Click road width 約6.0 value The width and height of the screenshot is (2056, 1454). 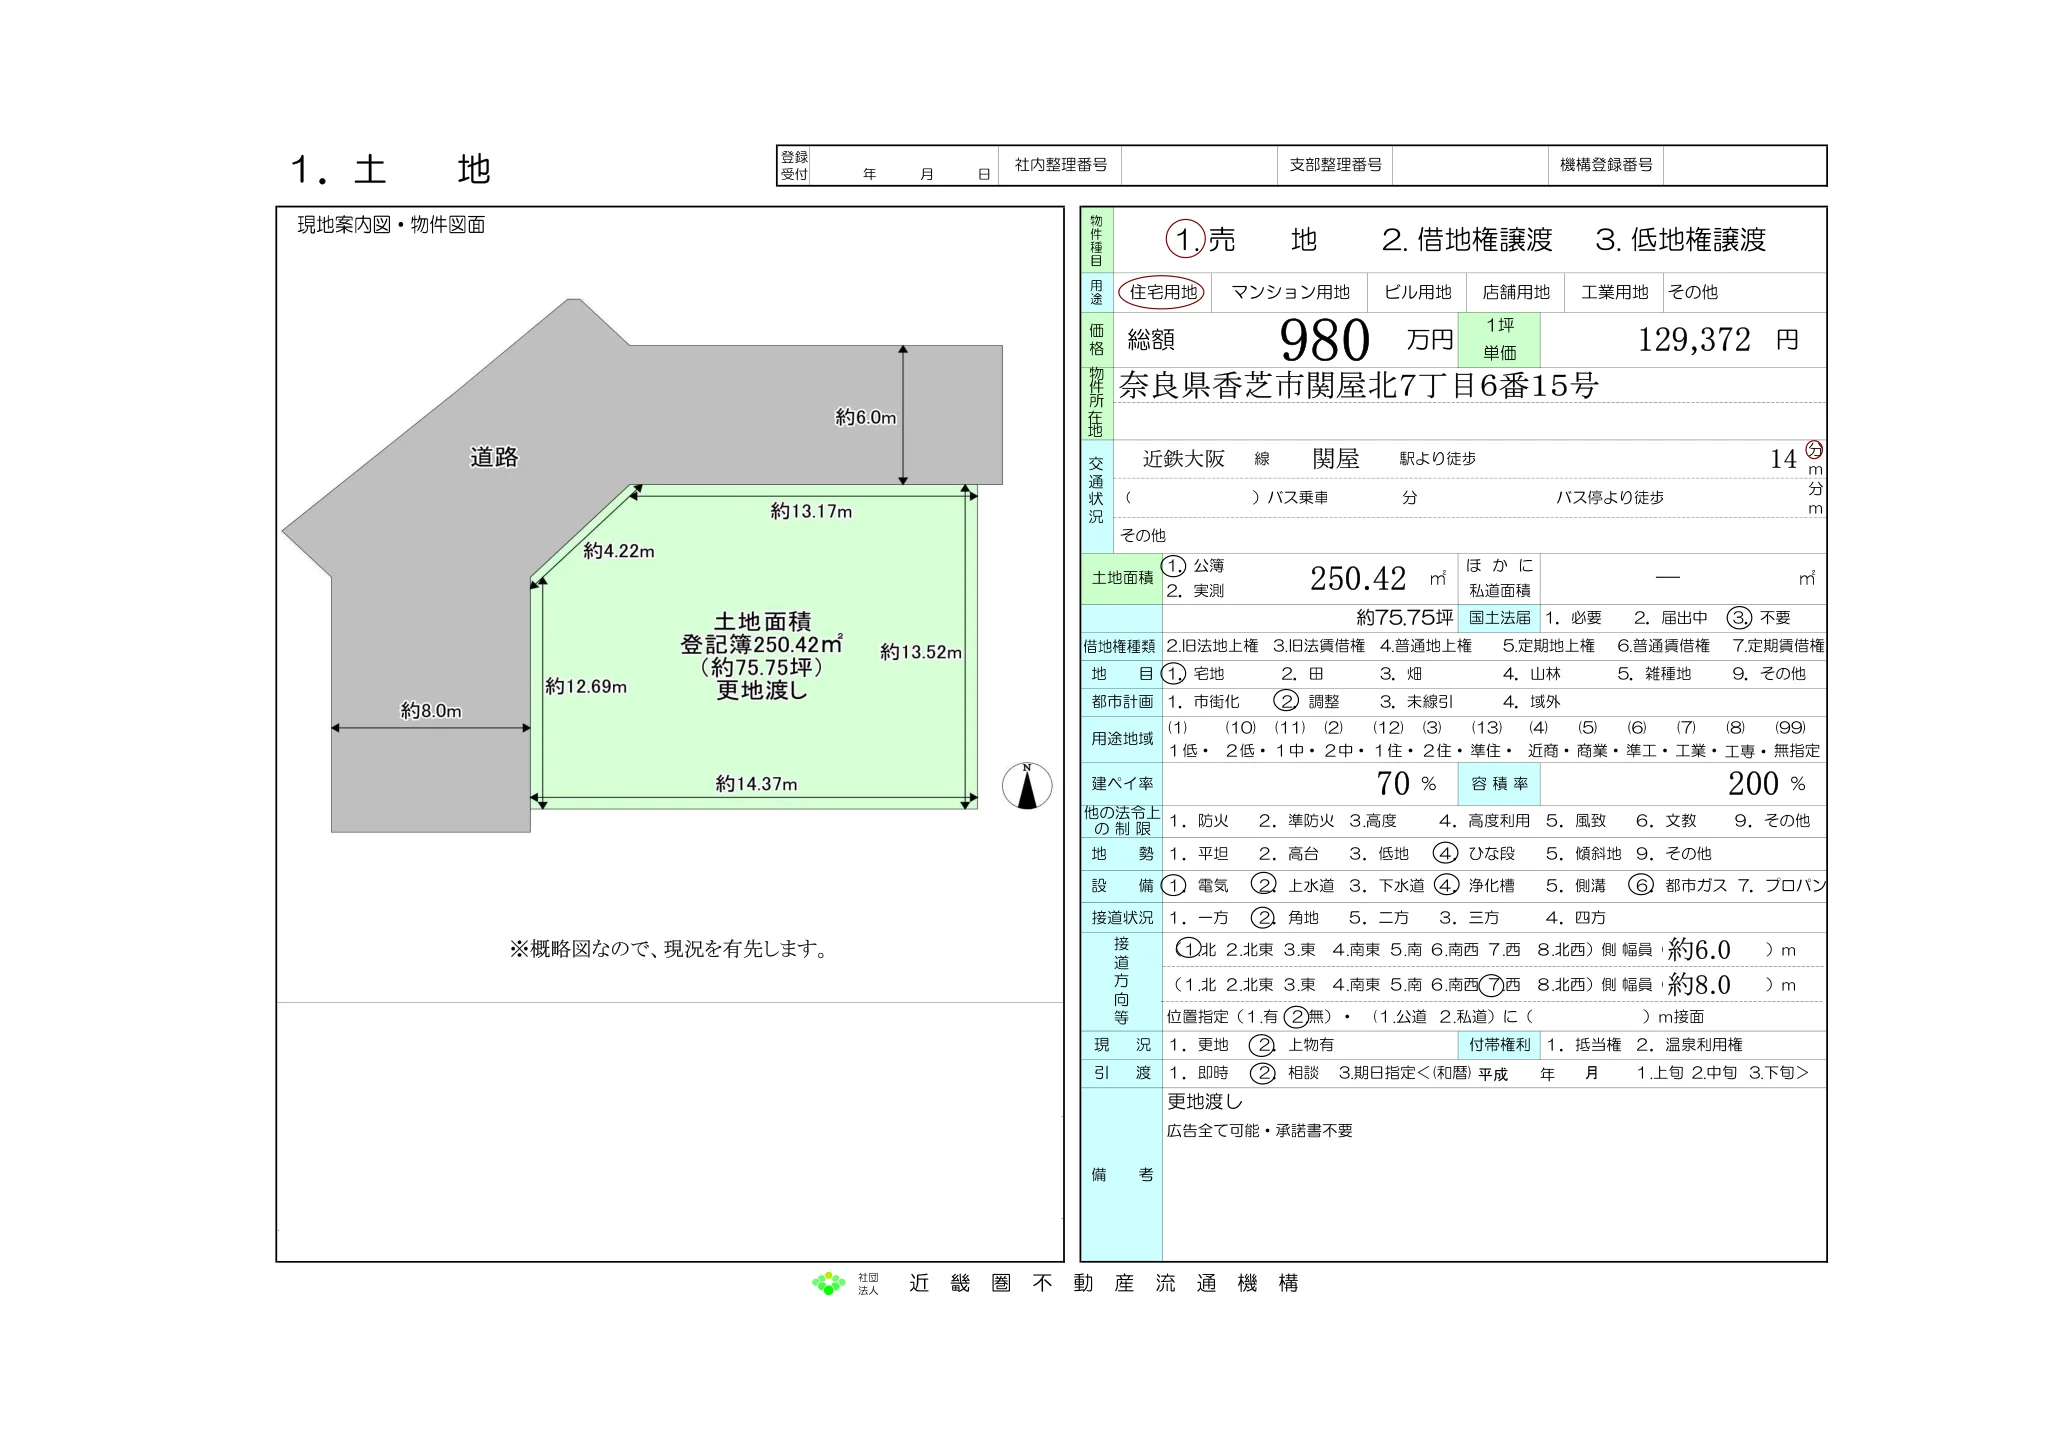(x=1699, y=950)
